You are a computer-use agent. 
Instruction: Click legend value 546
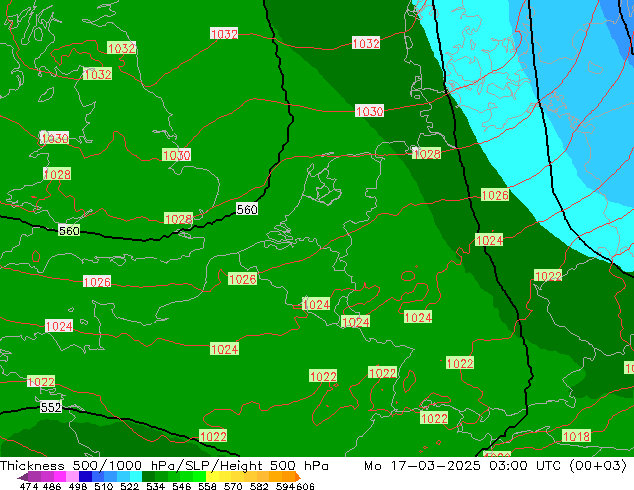[x=181, y=486]
